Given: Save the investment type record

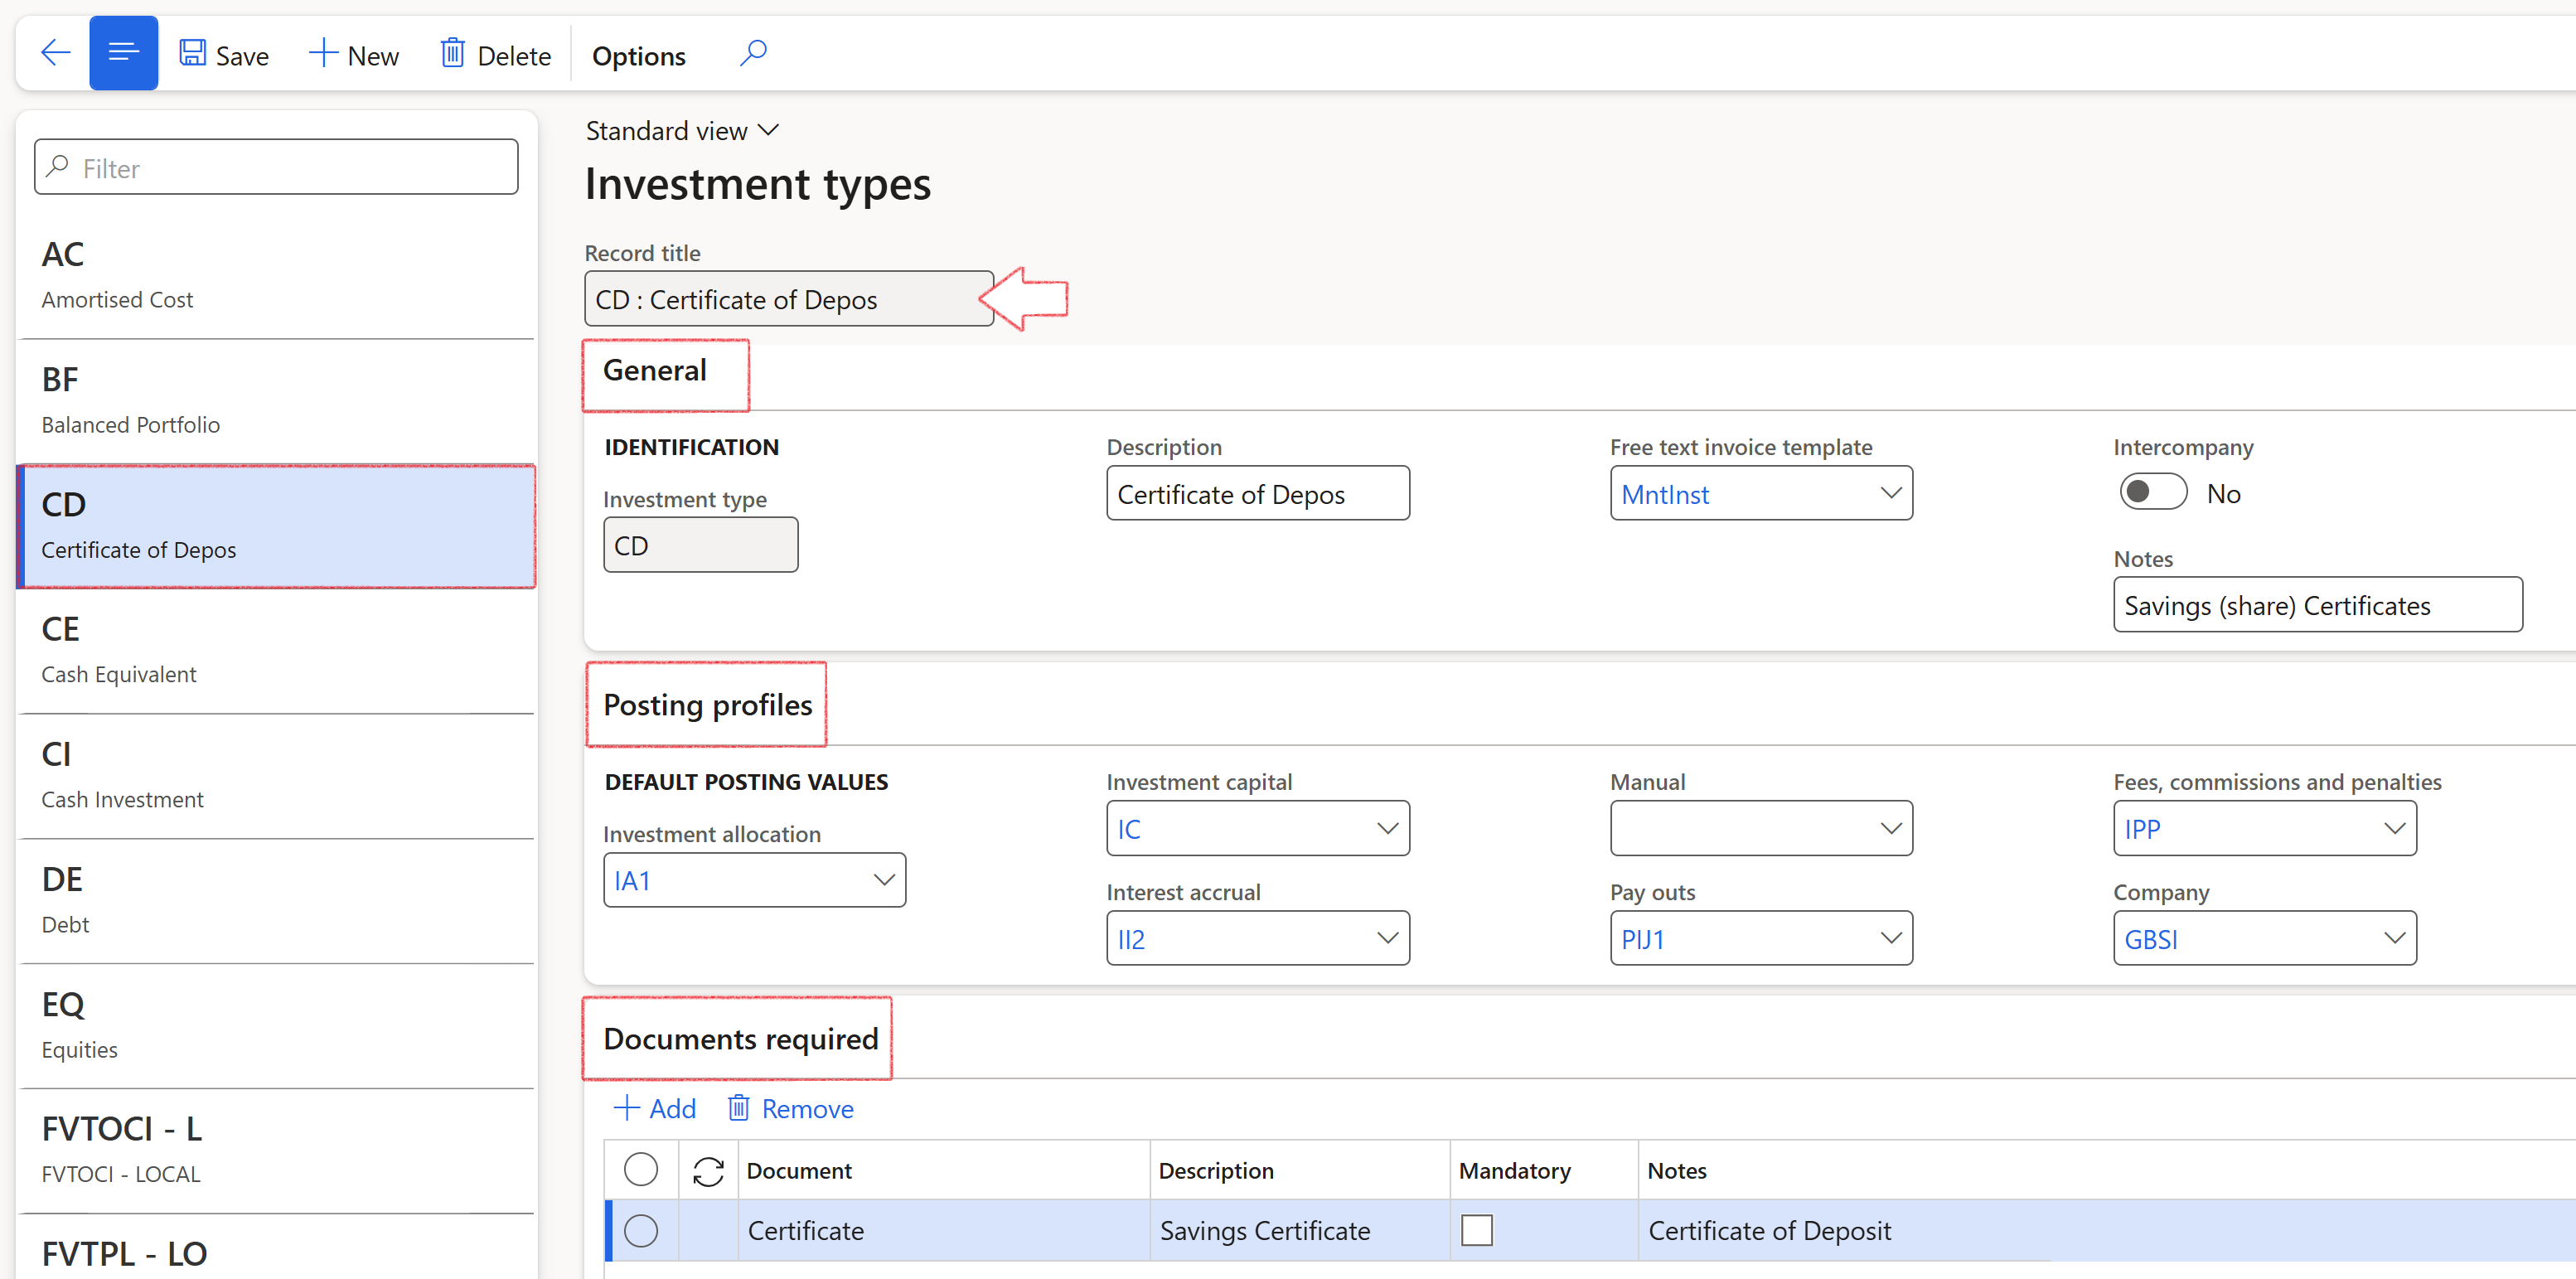Looking at the screenshot, I should (224, 55).
